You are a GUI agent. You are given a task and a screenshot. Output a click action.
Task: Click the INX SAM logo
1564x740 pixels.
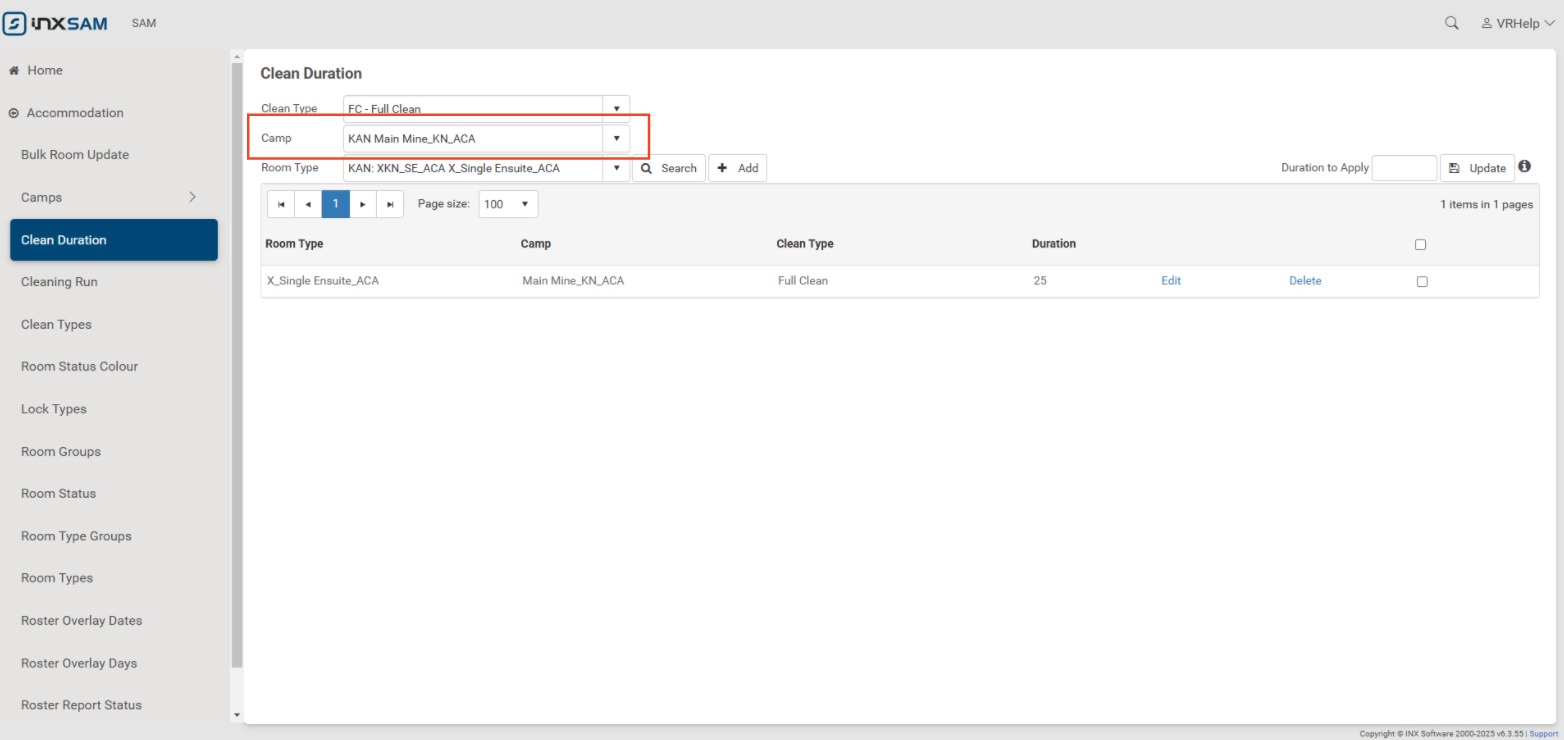pyautogui.click(x=55, y=23)
